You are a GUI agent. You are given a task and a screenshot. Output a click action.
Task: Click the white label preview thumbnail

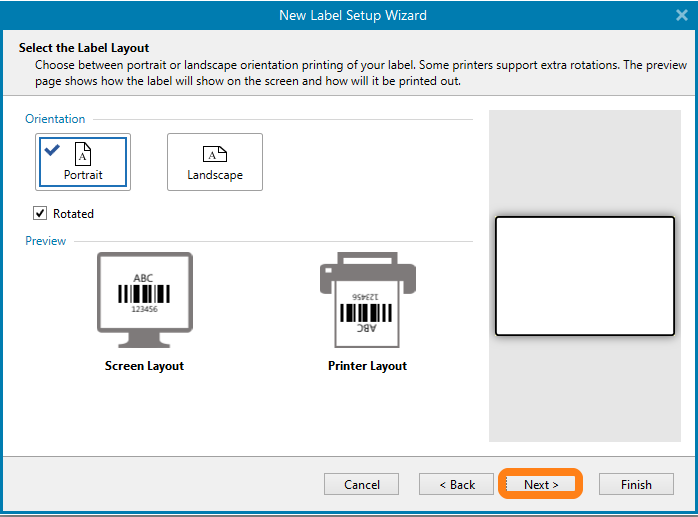(585, 276)
